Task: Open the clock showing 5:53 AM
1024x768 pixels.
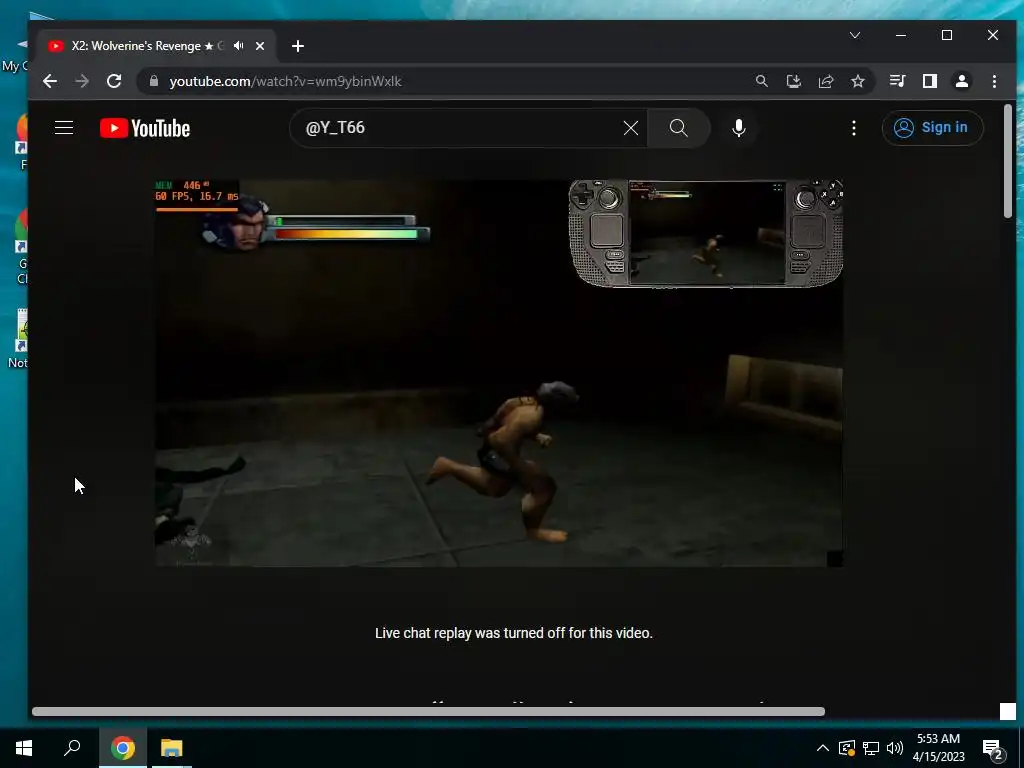Action: pos(938,748)
